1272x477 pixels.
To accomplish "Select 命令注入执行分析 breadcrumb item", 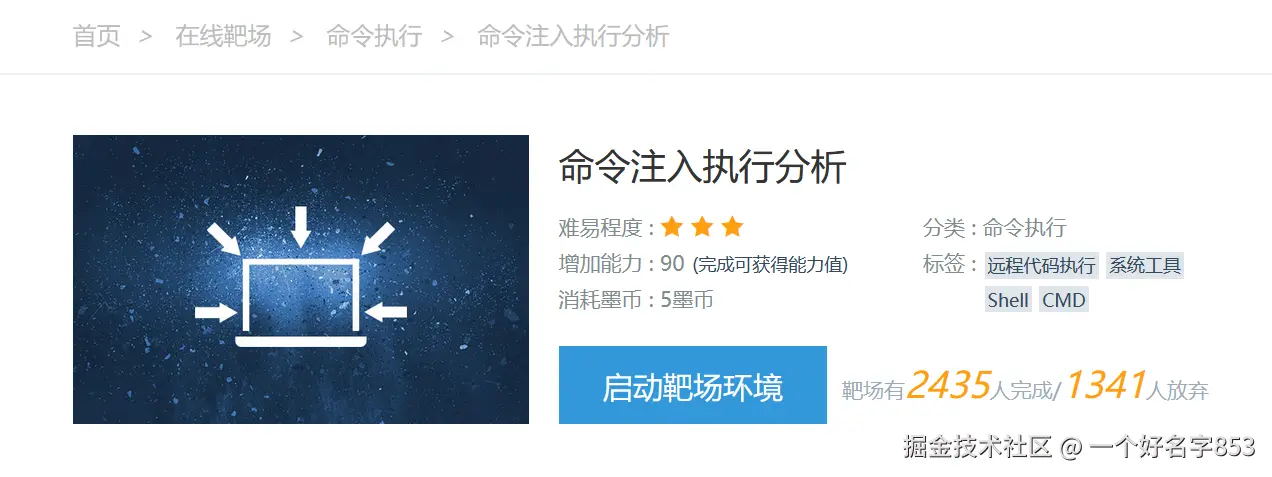I will [573, 37].
